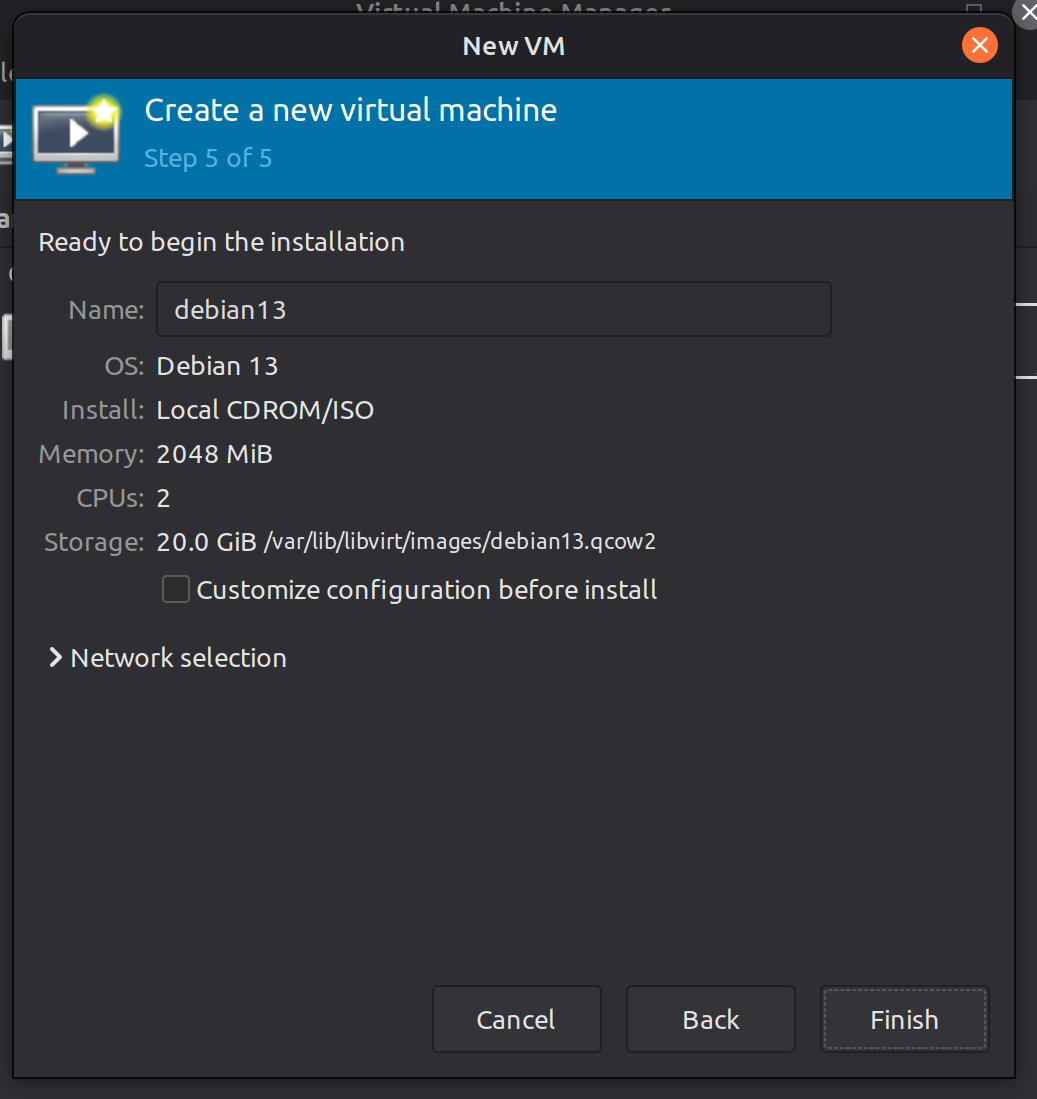Expand the Network selection section
Viewport: 1037px width, 1099px height.
pyautogui.click(x=167, y=658)
